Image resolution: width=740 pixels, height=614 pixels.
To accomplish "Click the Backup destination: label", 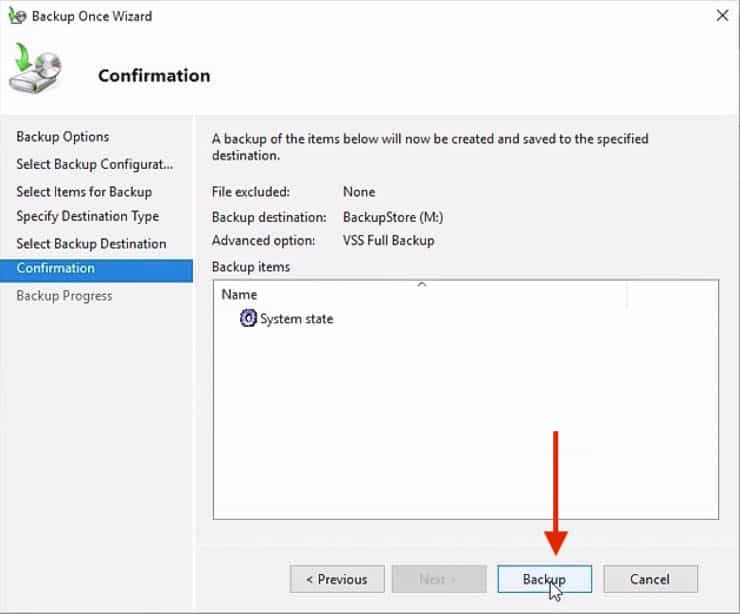I will 269,217.
